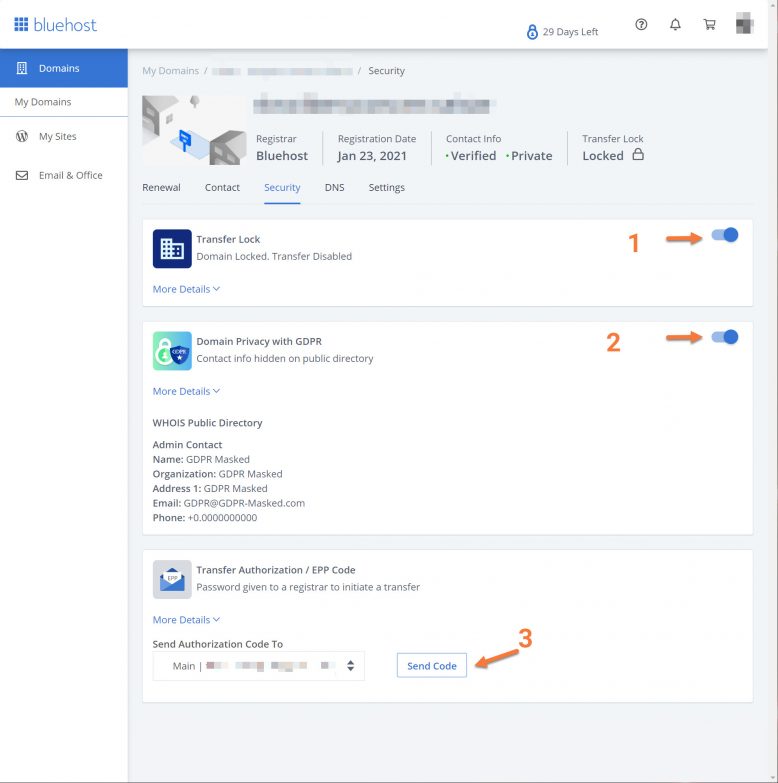Click the Domain Privacy GDPR padlock icon
This screenshot has width=778, height=783.
click(x=172, y=351)
